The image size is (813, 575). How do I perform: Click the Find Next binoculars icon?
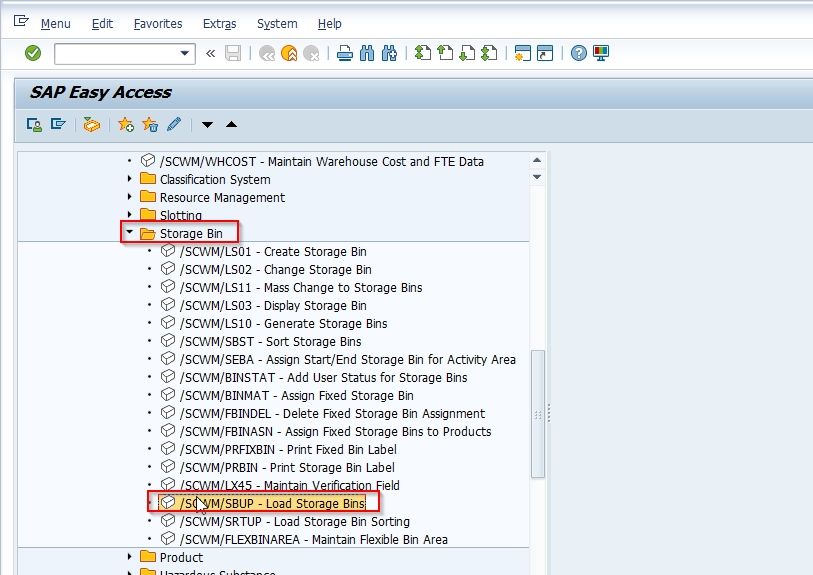389,53
